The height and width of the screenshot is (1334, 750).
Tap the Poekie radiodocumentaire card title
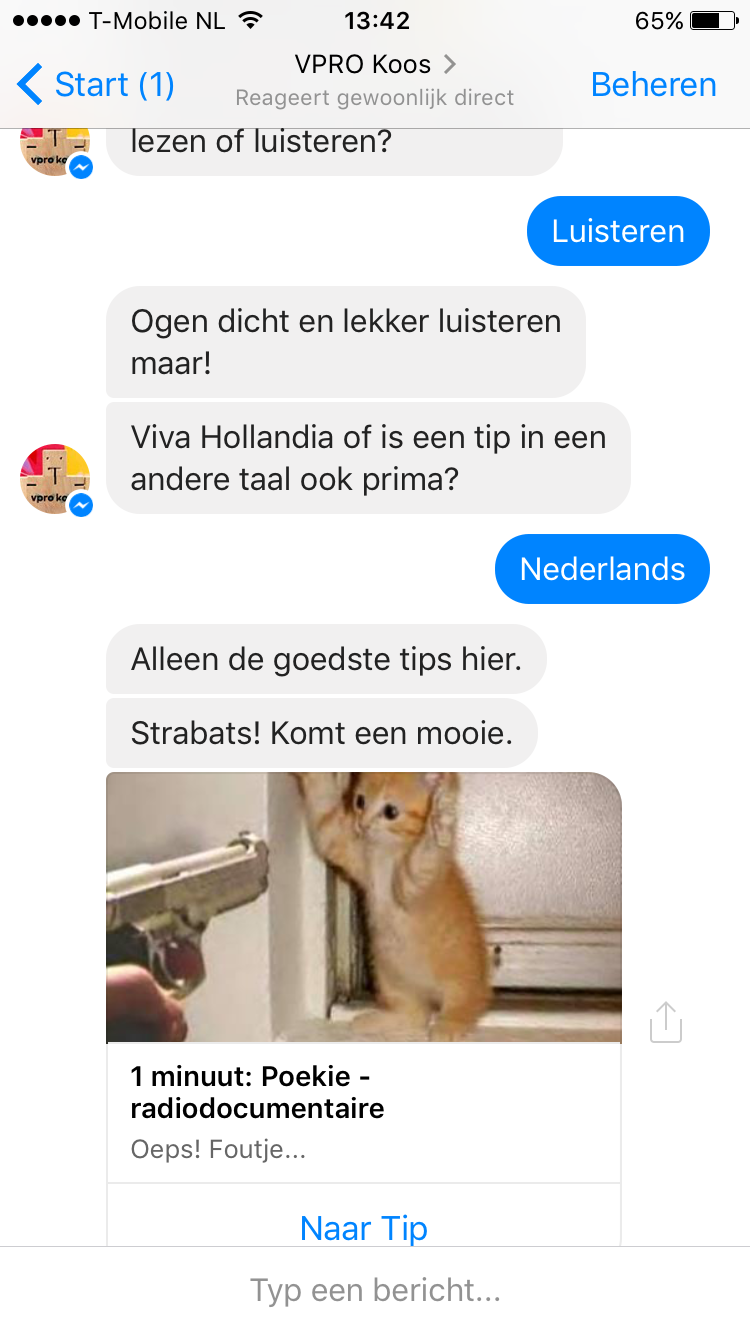pyautogui.click(x=257, y=1092)
